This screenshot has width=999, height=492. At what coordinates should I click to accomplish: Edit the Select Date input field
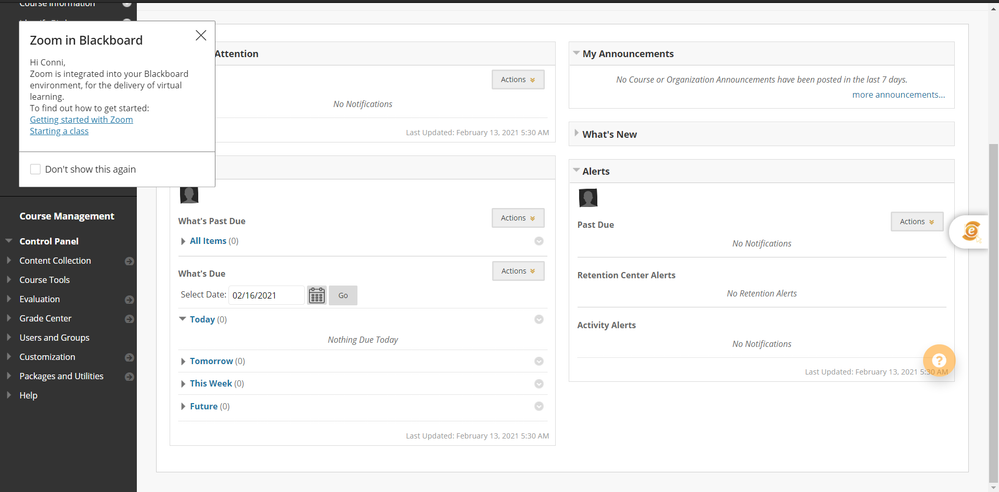[266, 295]
